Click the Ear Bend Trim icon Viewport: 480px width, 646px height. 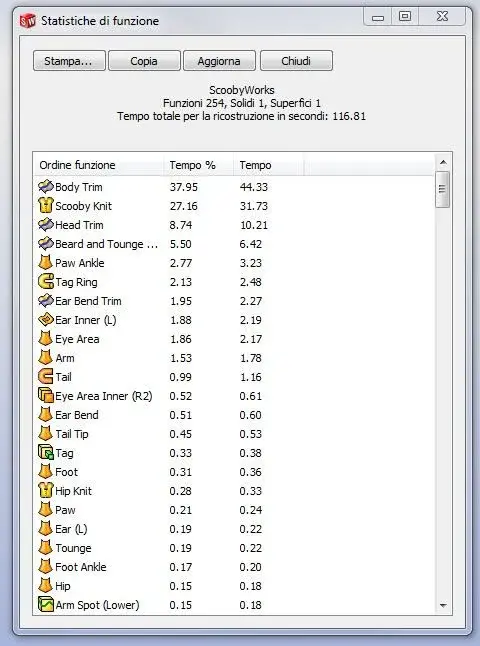(46, 300)
